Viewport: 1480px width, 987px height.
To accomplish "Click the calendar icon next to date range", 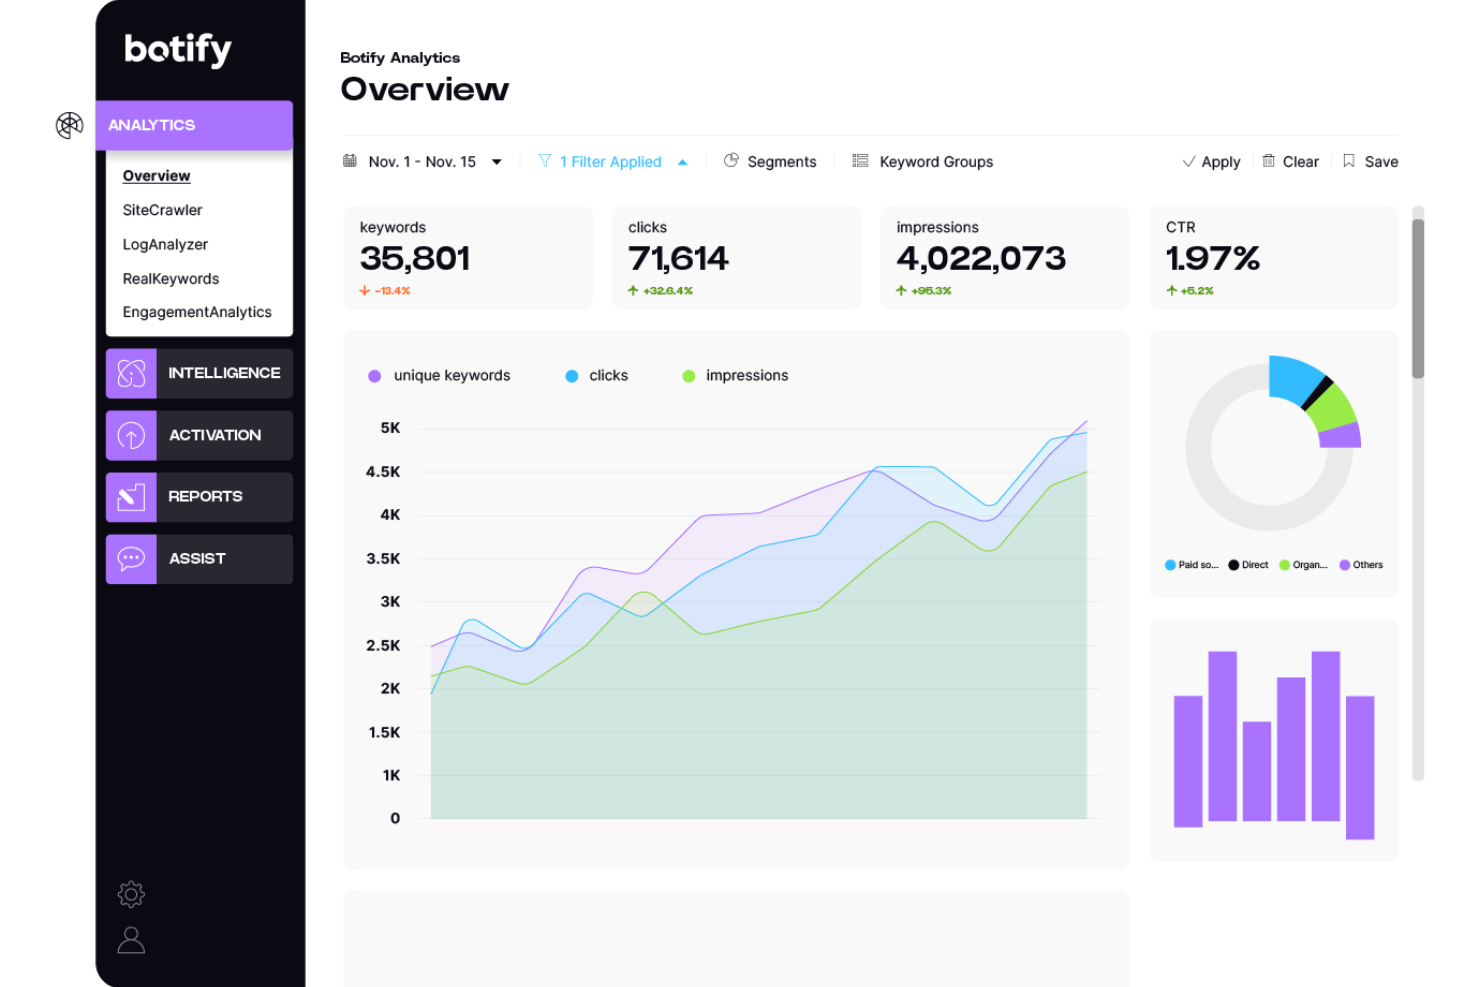I will (x=349, y=160).
